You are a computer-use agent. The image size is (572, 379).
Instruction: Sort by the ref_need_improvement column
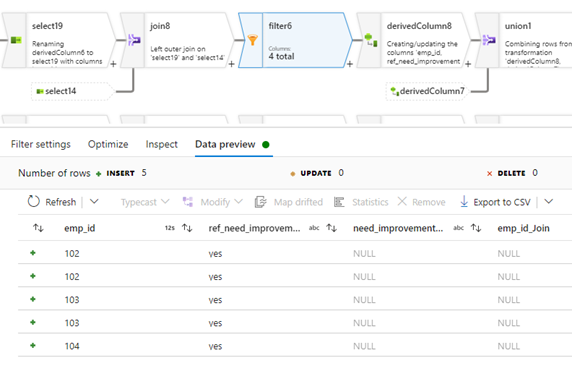tap(187, 228)
